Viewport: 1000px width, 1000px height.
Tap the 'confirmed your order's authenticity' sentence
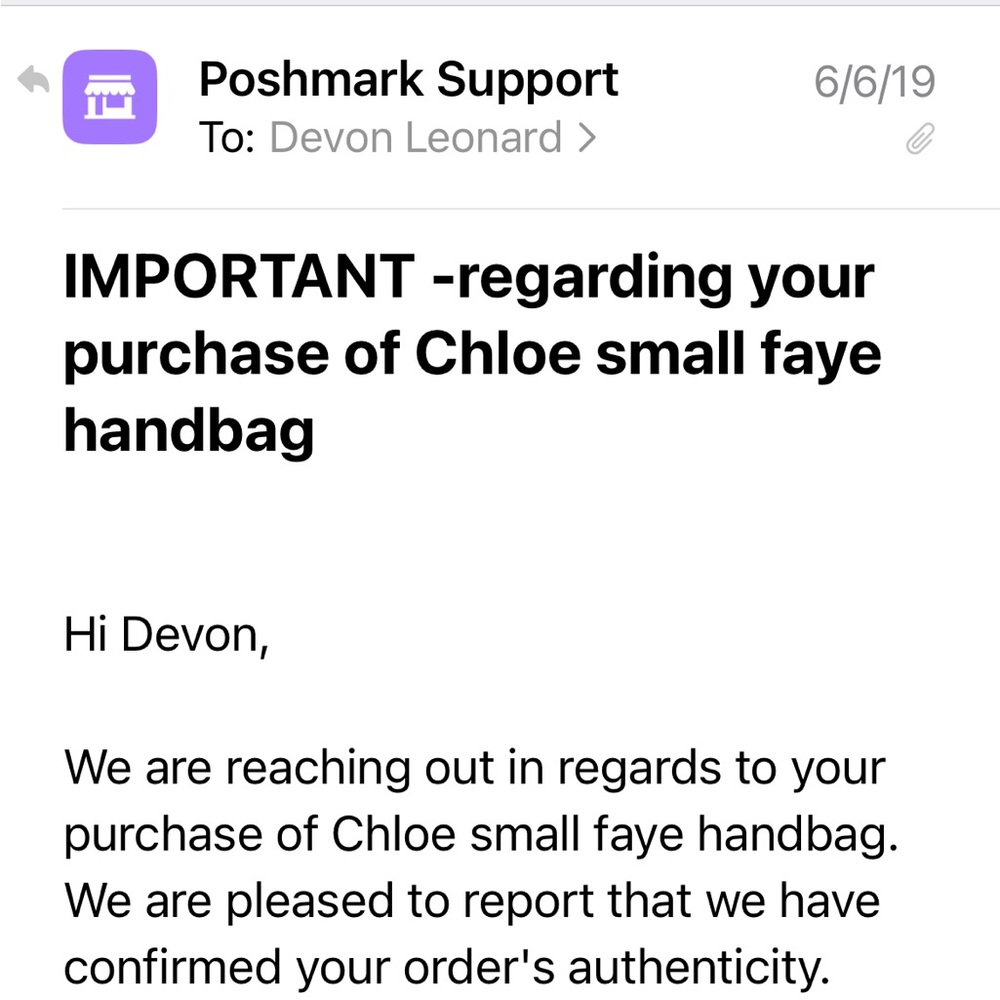[x=447, y=967]
